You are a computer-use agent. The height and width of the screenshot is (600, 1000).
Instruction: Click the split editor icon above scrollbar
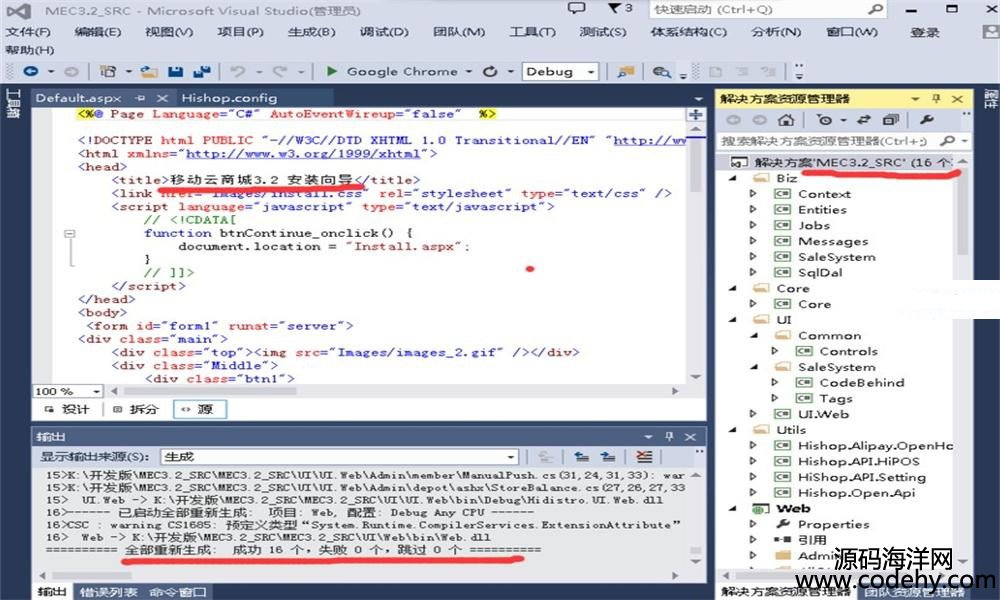pos(696,115)
